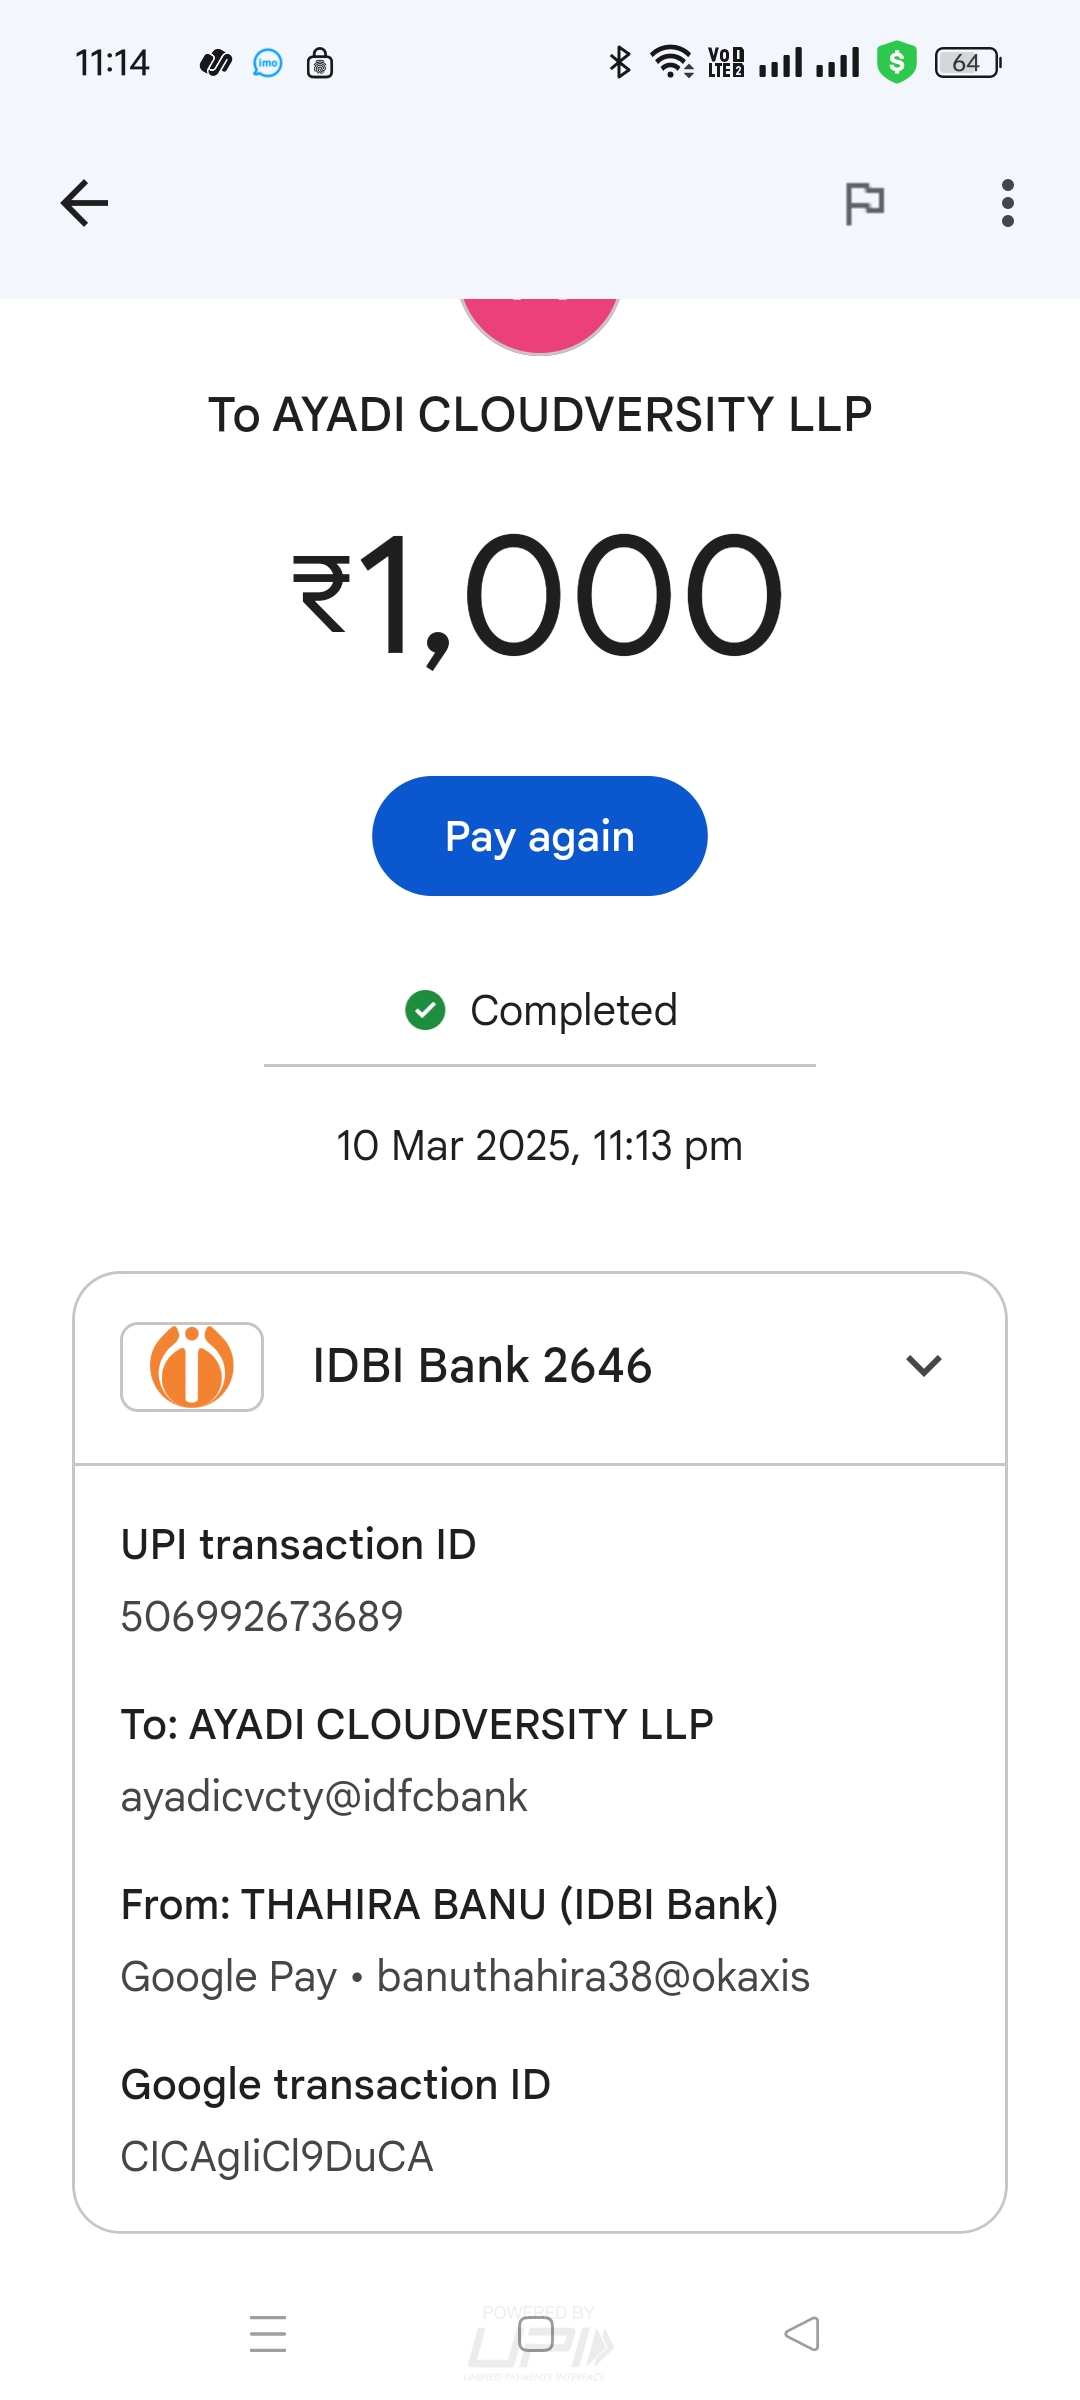Tap recipient UPI address ayadicvcty@idfcbank
This screenshot has width=1080, height=2400.
click(324, 1796)
